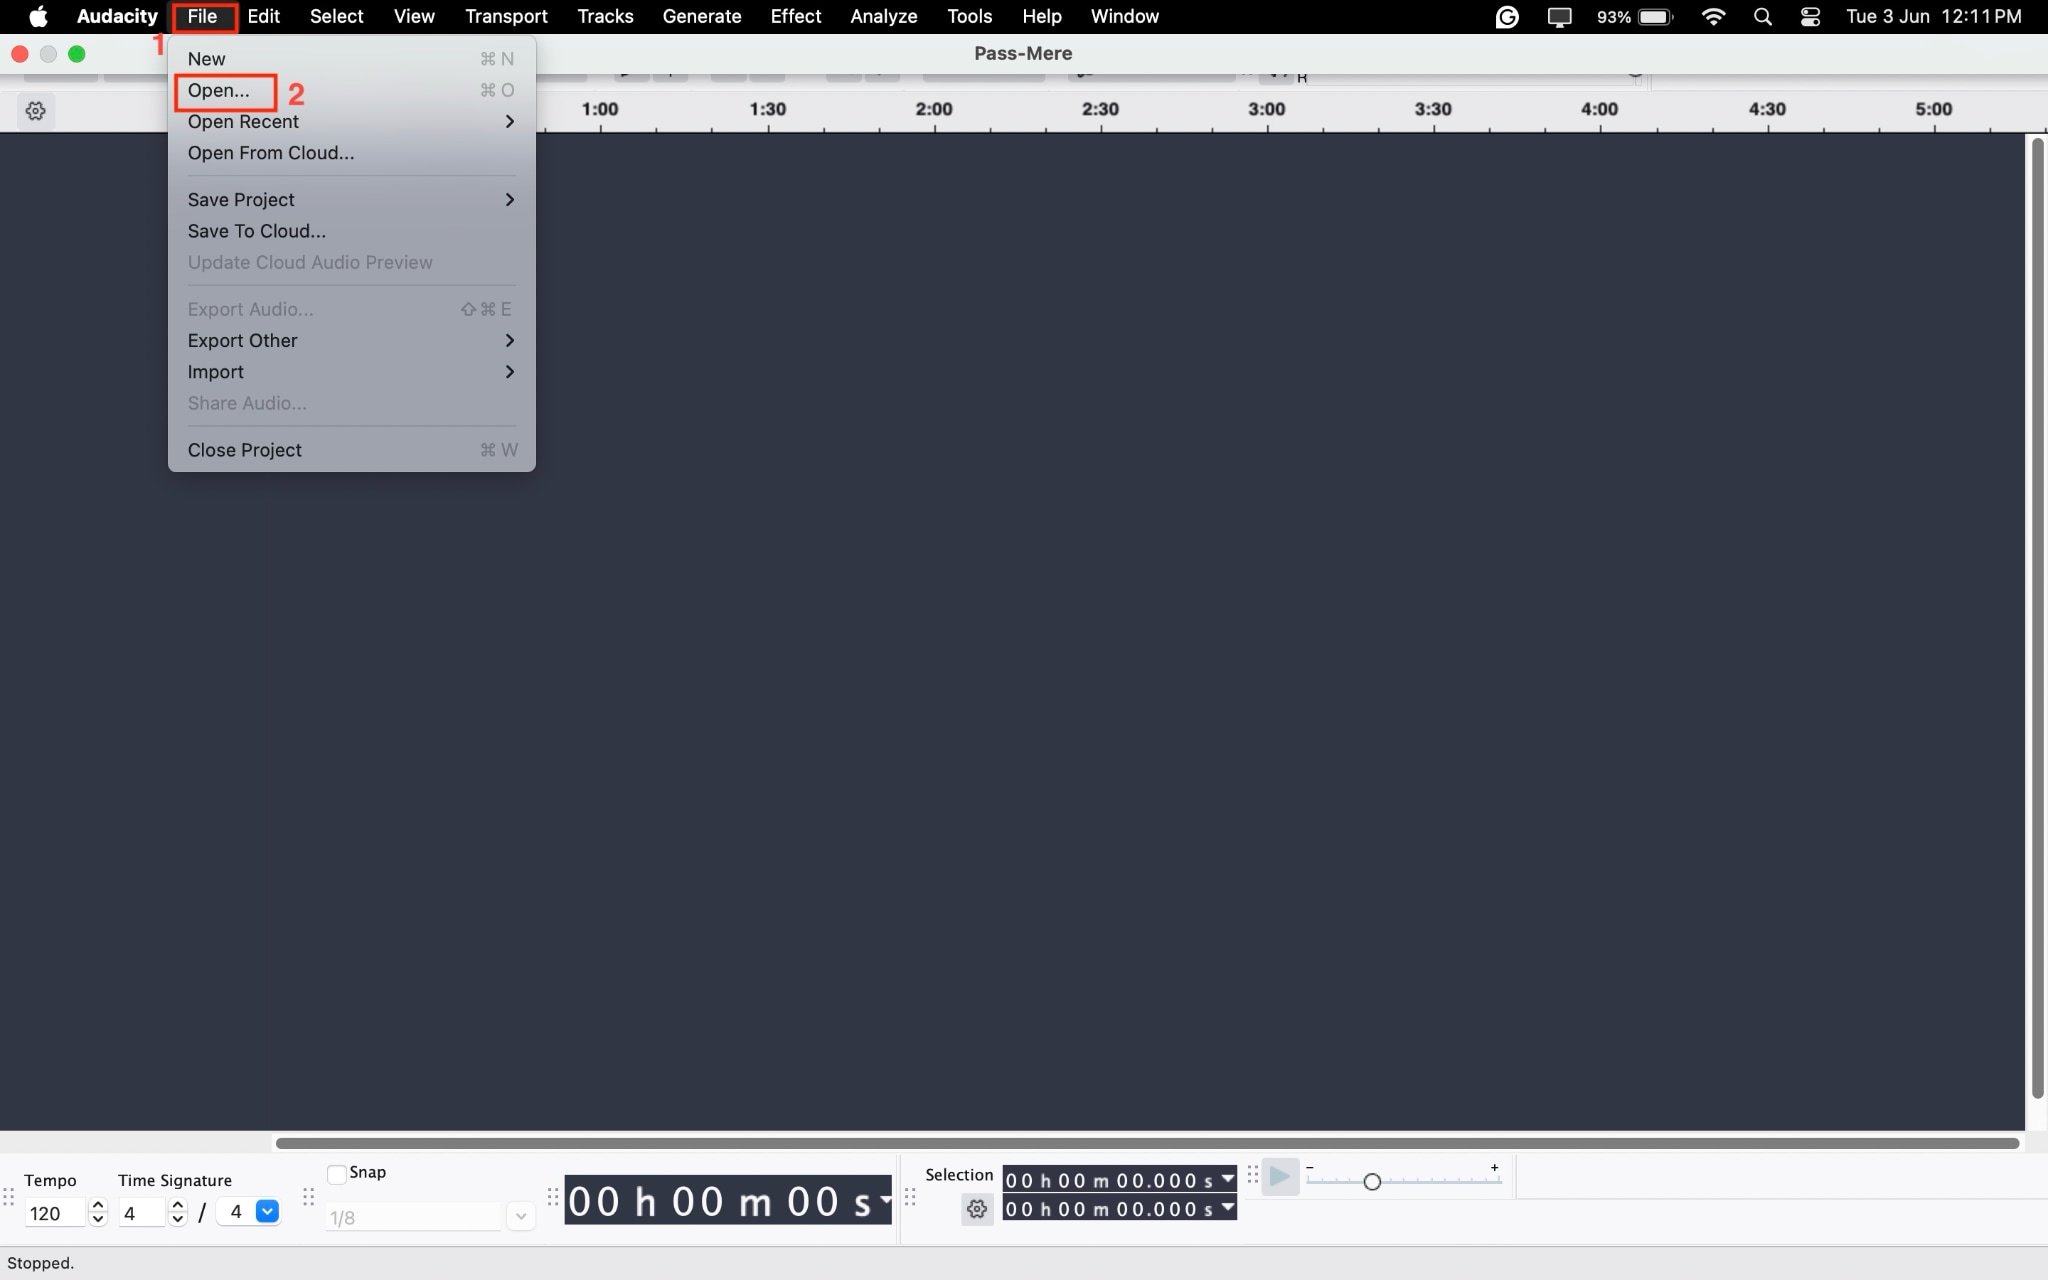Open the screen mirroring display icon
2048x1280 pixels.
[x=1559, y=17]
